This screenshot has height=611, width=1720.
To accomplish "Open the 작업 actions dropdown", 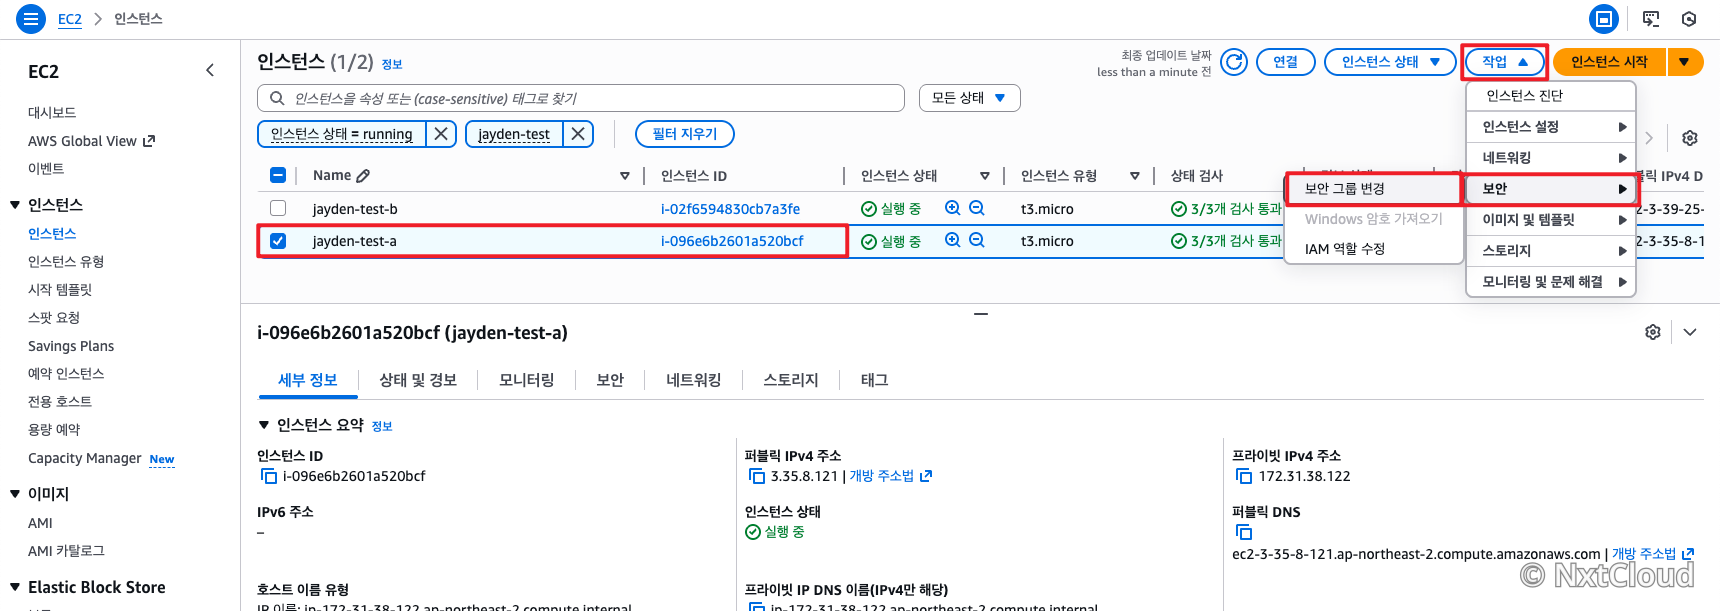I will point(1504,62).
